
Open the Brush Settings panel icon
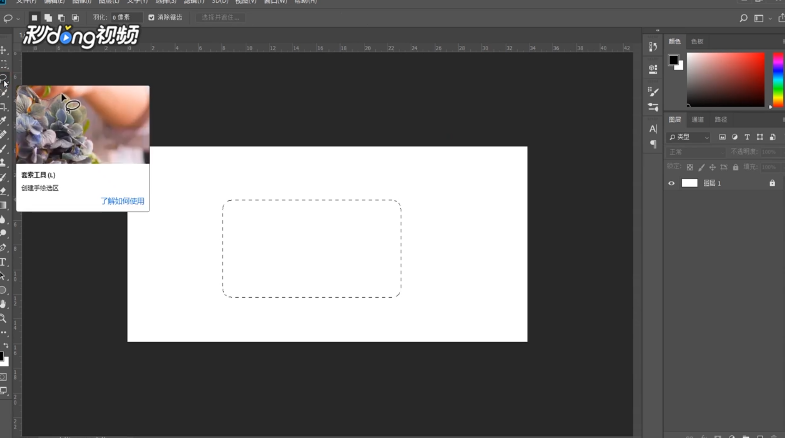click(653, 92)
